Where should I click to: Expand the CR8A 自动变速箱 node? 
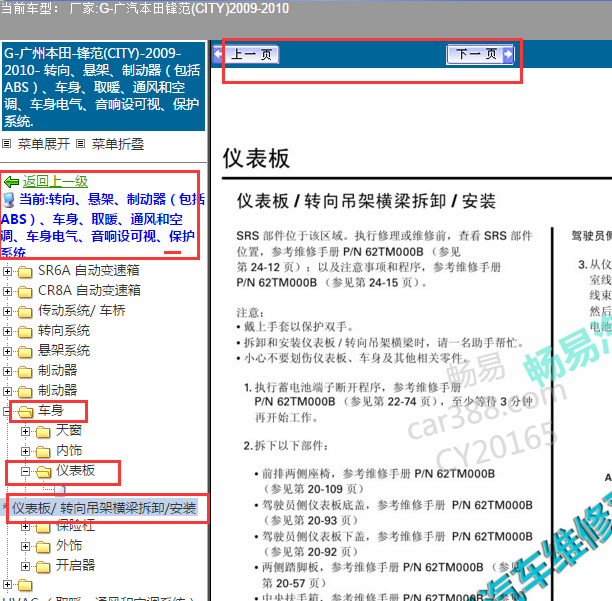(x=7, y=291)
